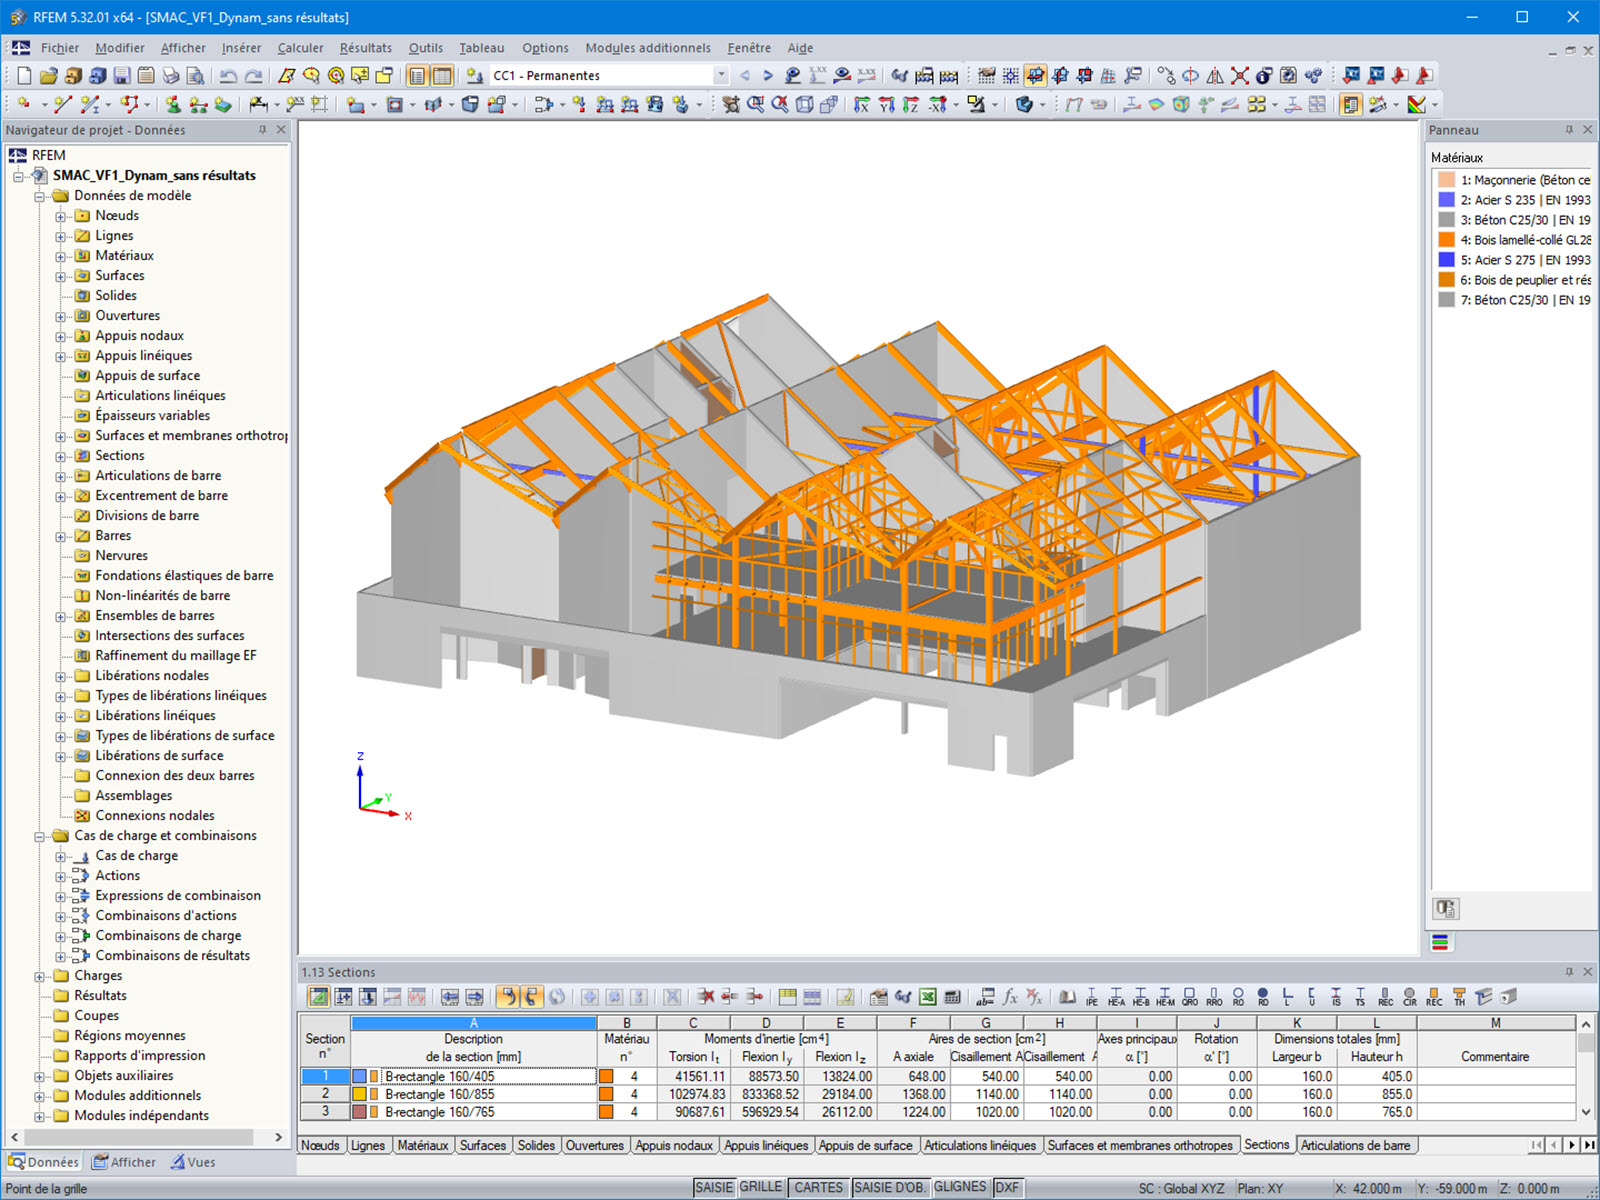
Task: Toggle CARTES mode in status bar
Action: pyautogui.click(x=818, y=1188)
